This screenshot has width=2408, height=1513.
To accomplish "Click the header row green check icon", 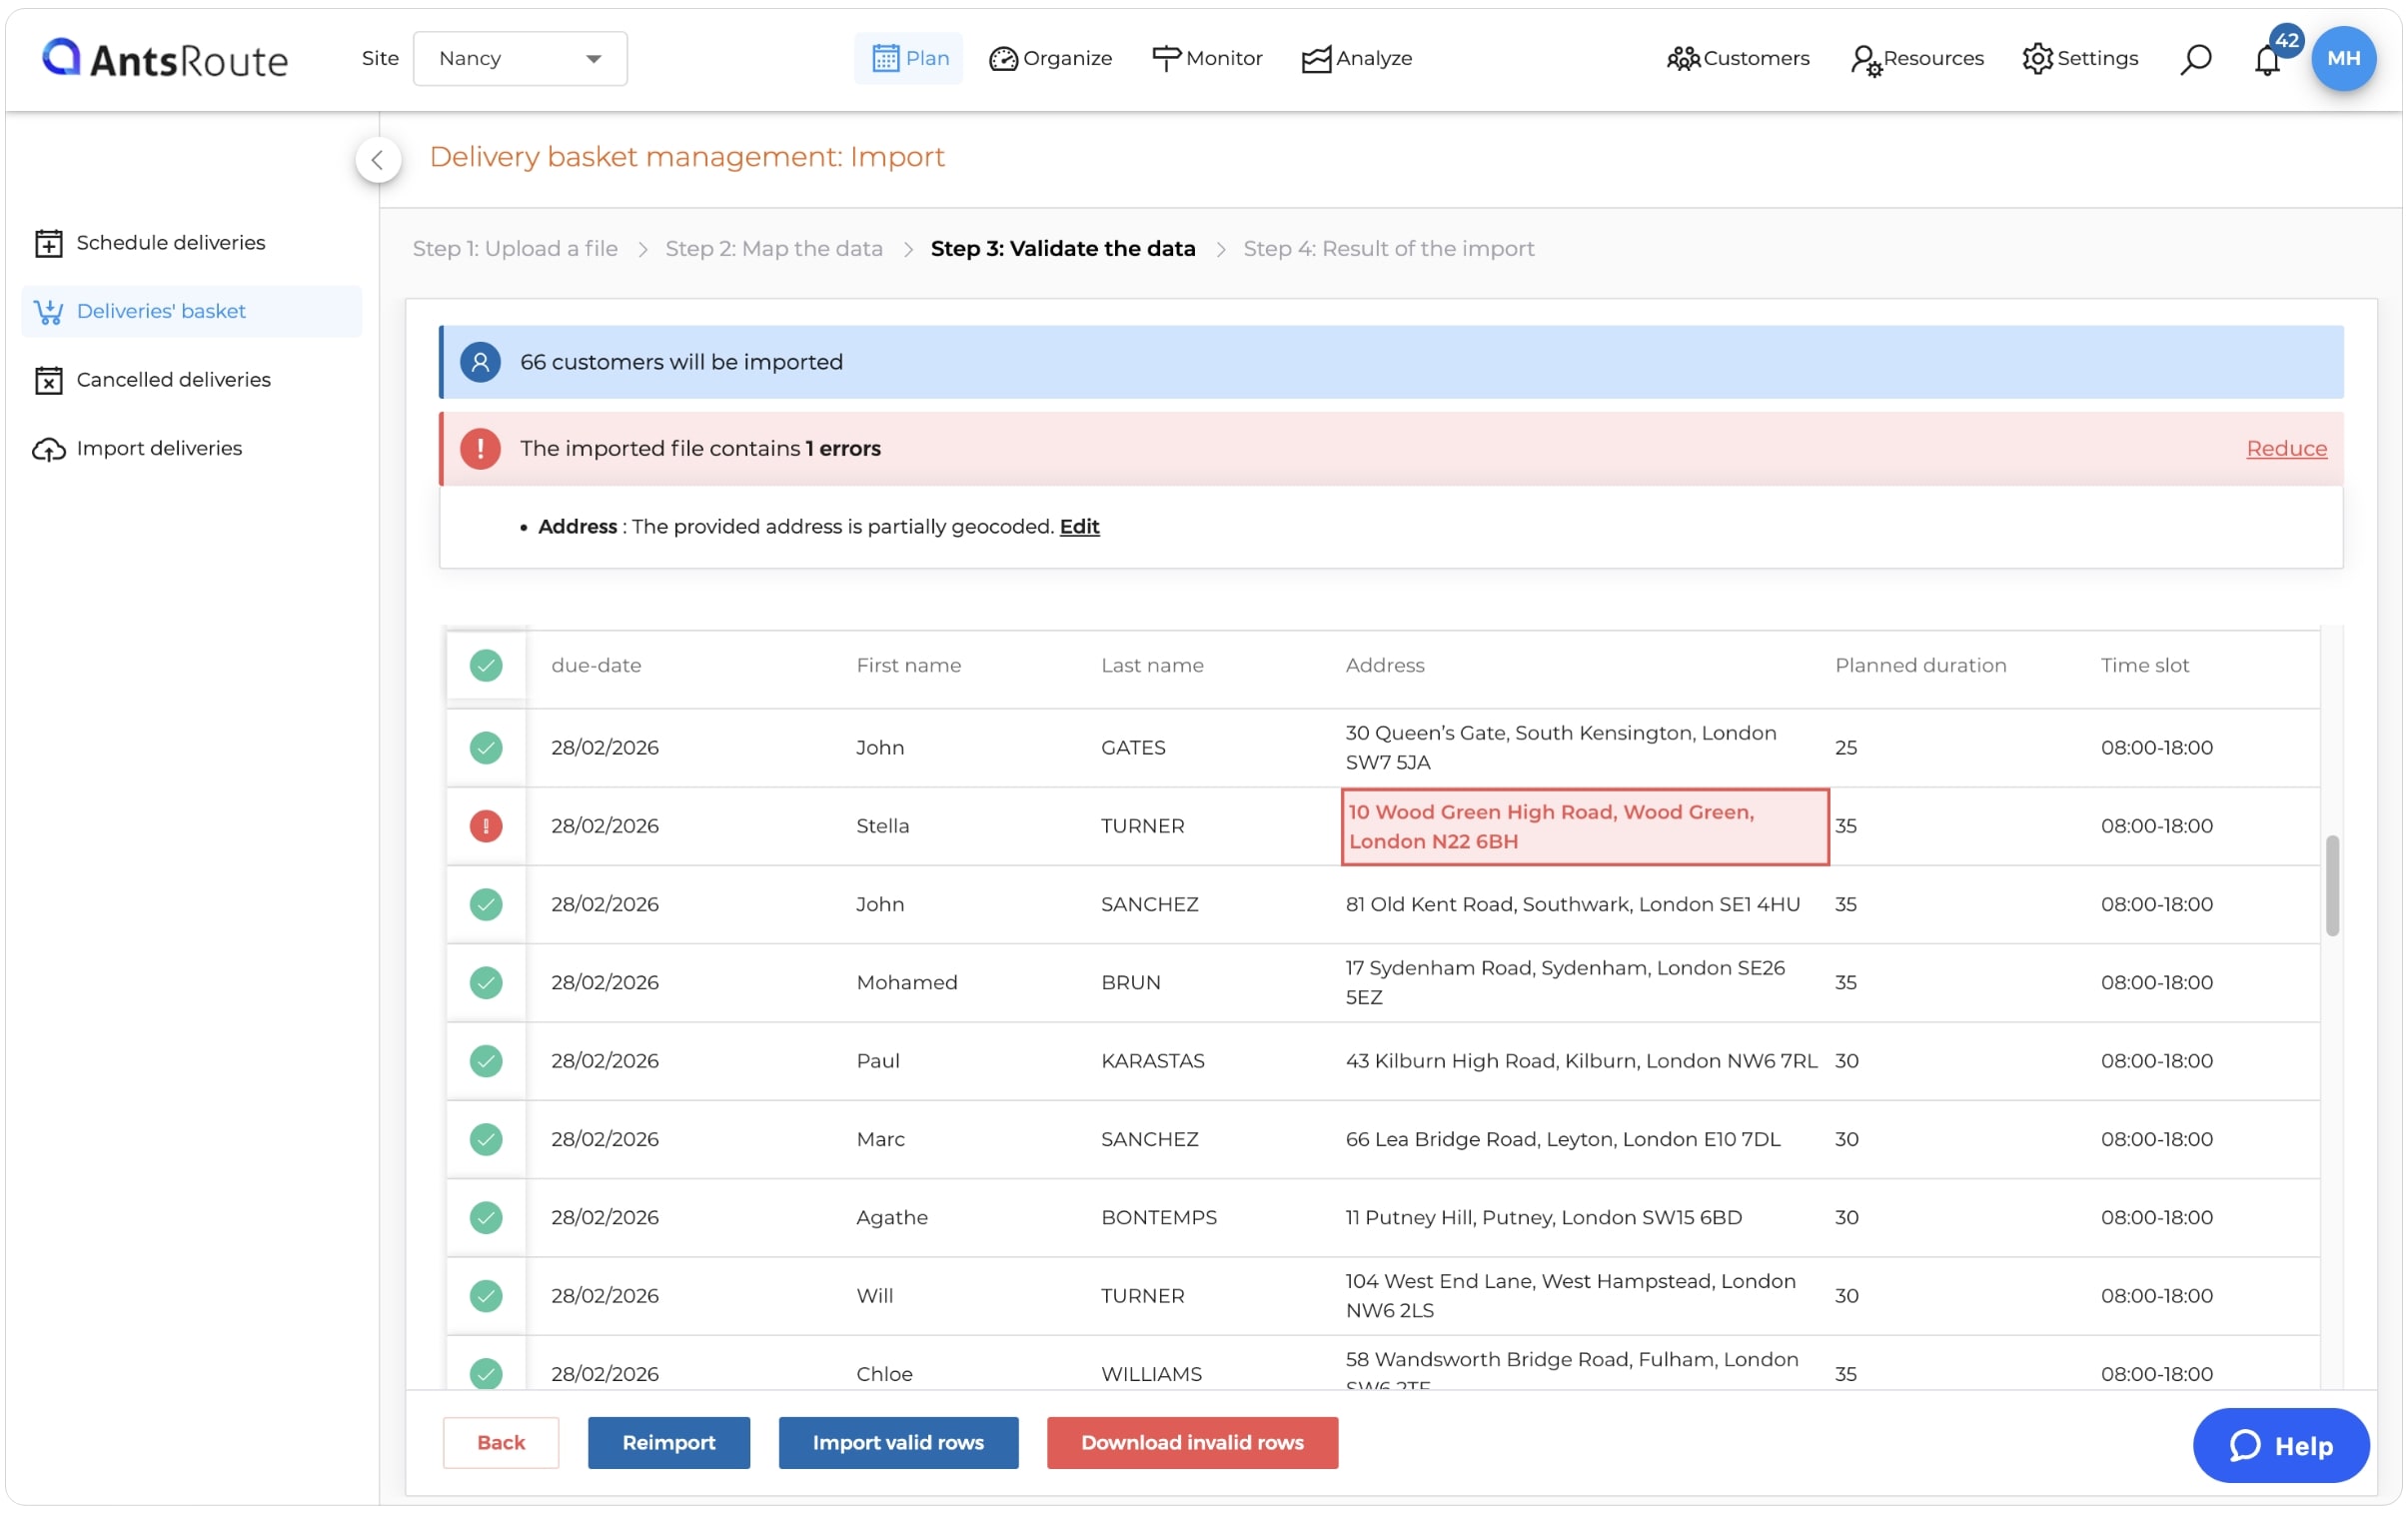I will click(x=486, y=665).
